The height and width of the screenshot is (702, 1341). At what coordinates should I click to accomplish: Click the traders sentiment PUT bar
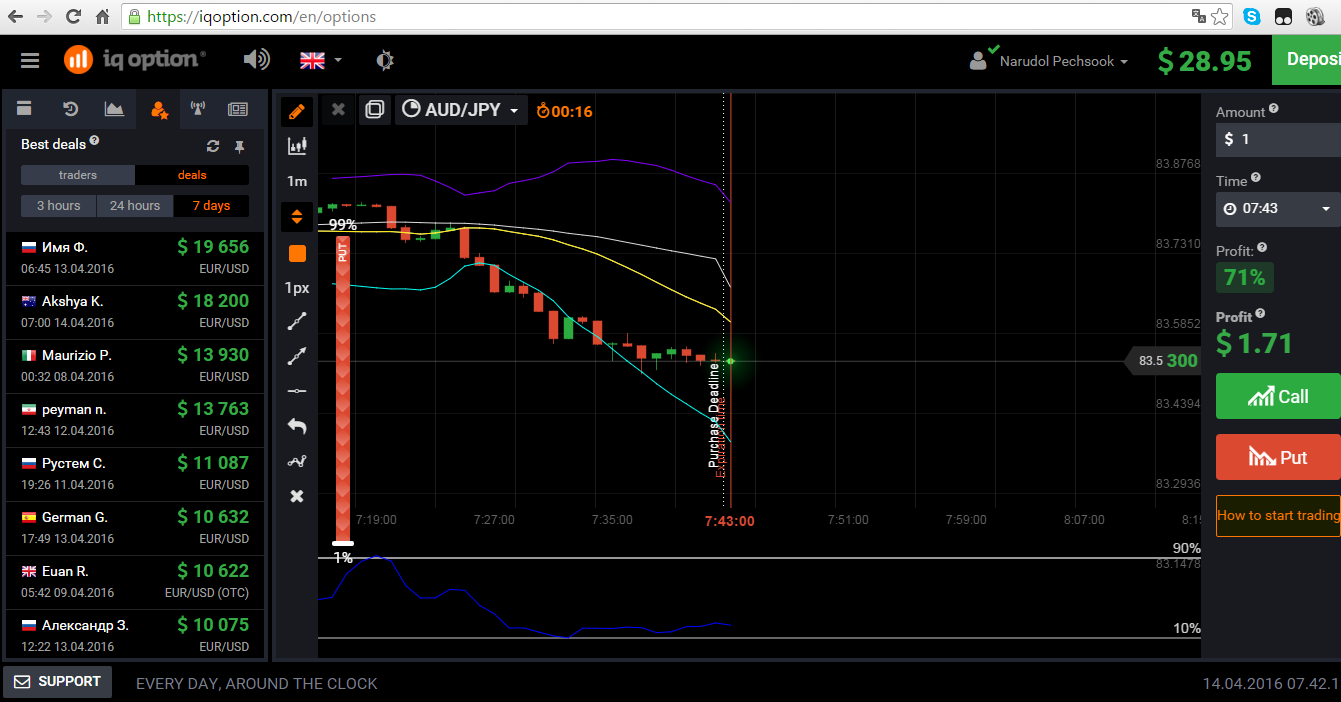[343, 388]
